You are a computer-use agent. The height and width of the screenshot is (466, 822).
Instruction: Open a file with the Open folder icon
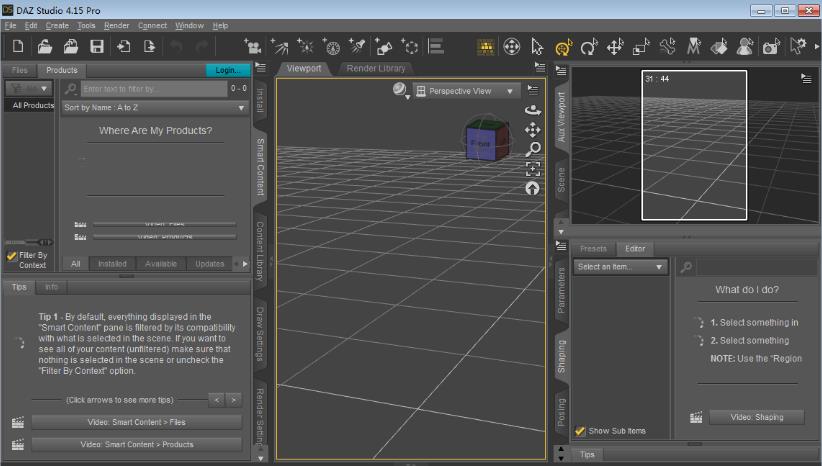pos(45,47)
